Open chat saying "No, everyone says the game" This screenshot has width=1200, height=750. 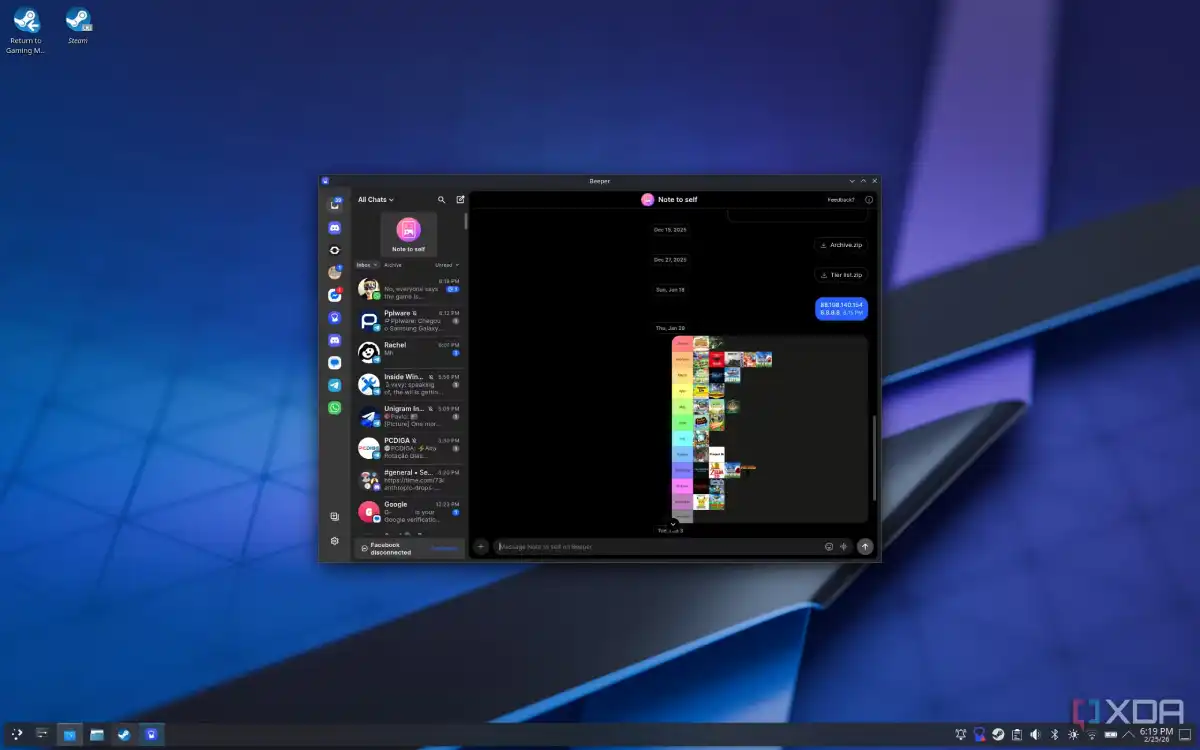tap(409, 289)
